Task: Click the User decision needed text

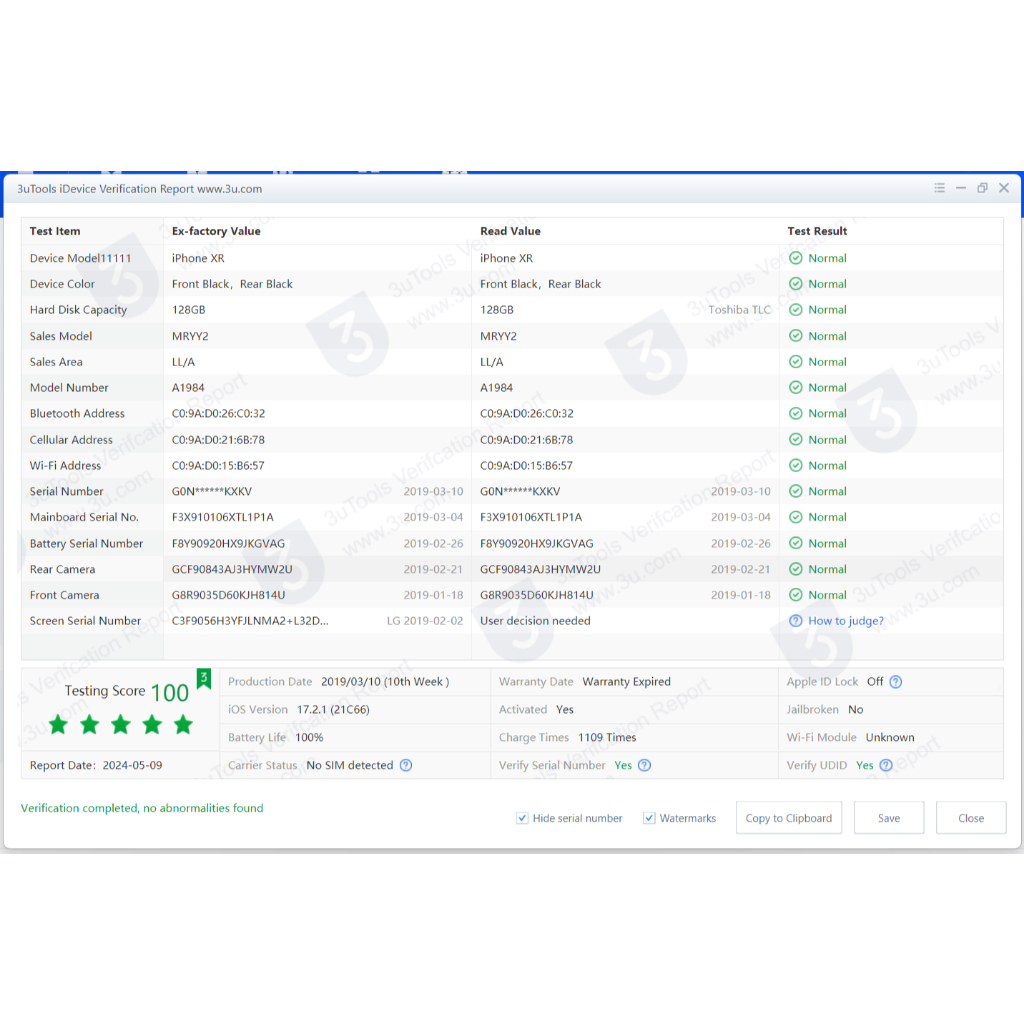Action: click(535, 621)
